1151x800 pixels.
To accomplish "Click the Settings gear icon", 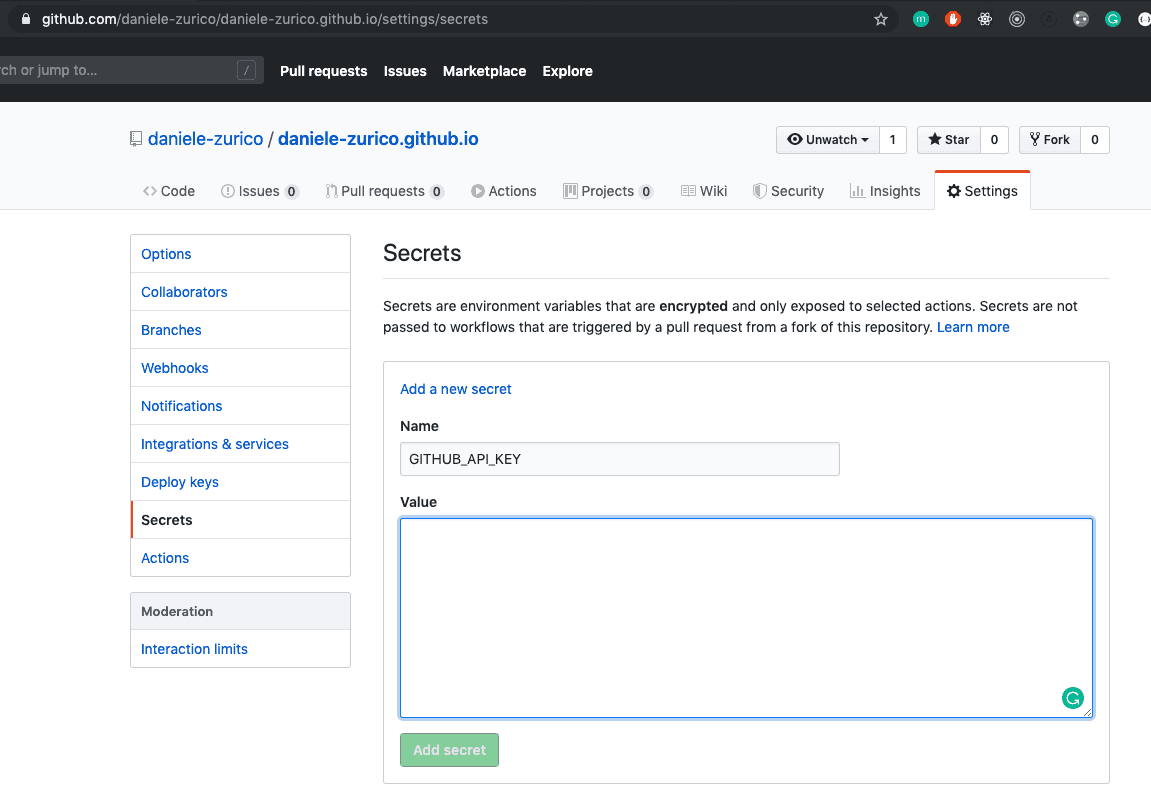I will 954,191.
